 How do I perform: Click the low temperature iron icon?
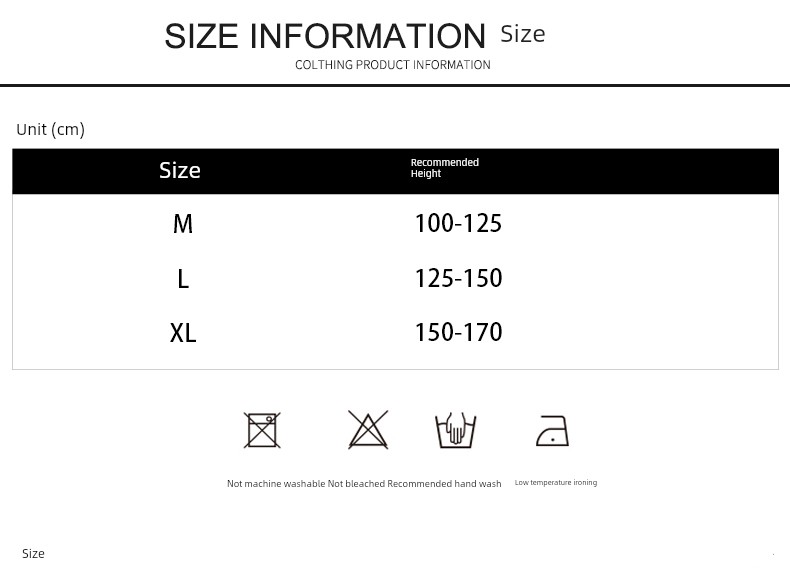553,431
